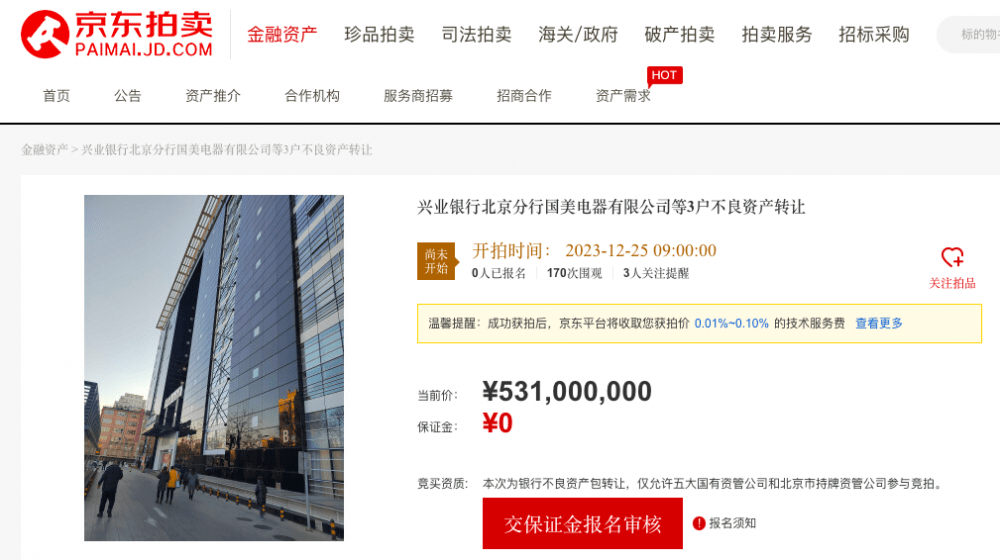The width and height of the screenshot is (1000, 560).
Task: Go to the 破产拍卖 tab
Action: [679, 34]
